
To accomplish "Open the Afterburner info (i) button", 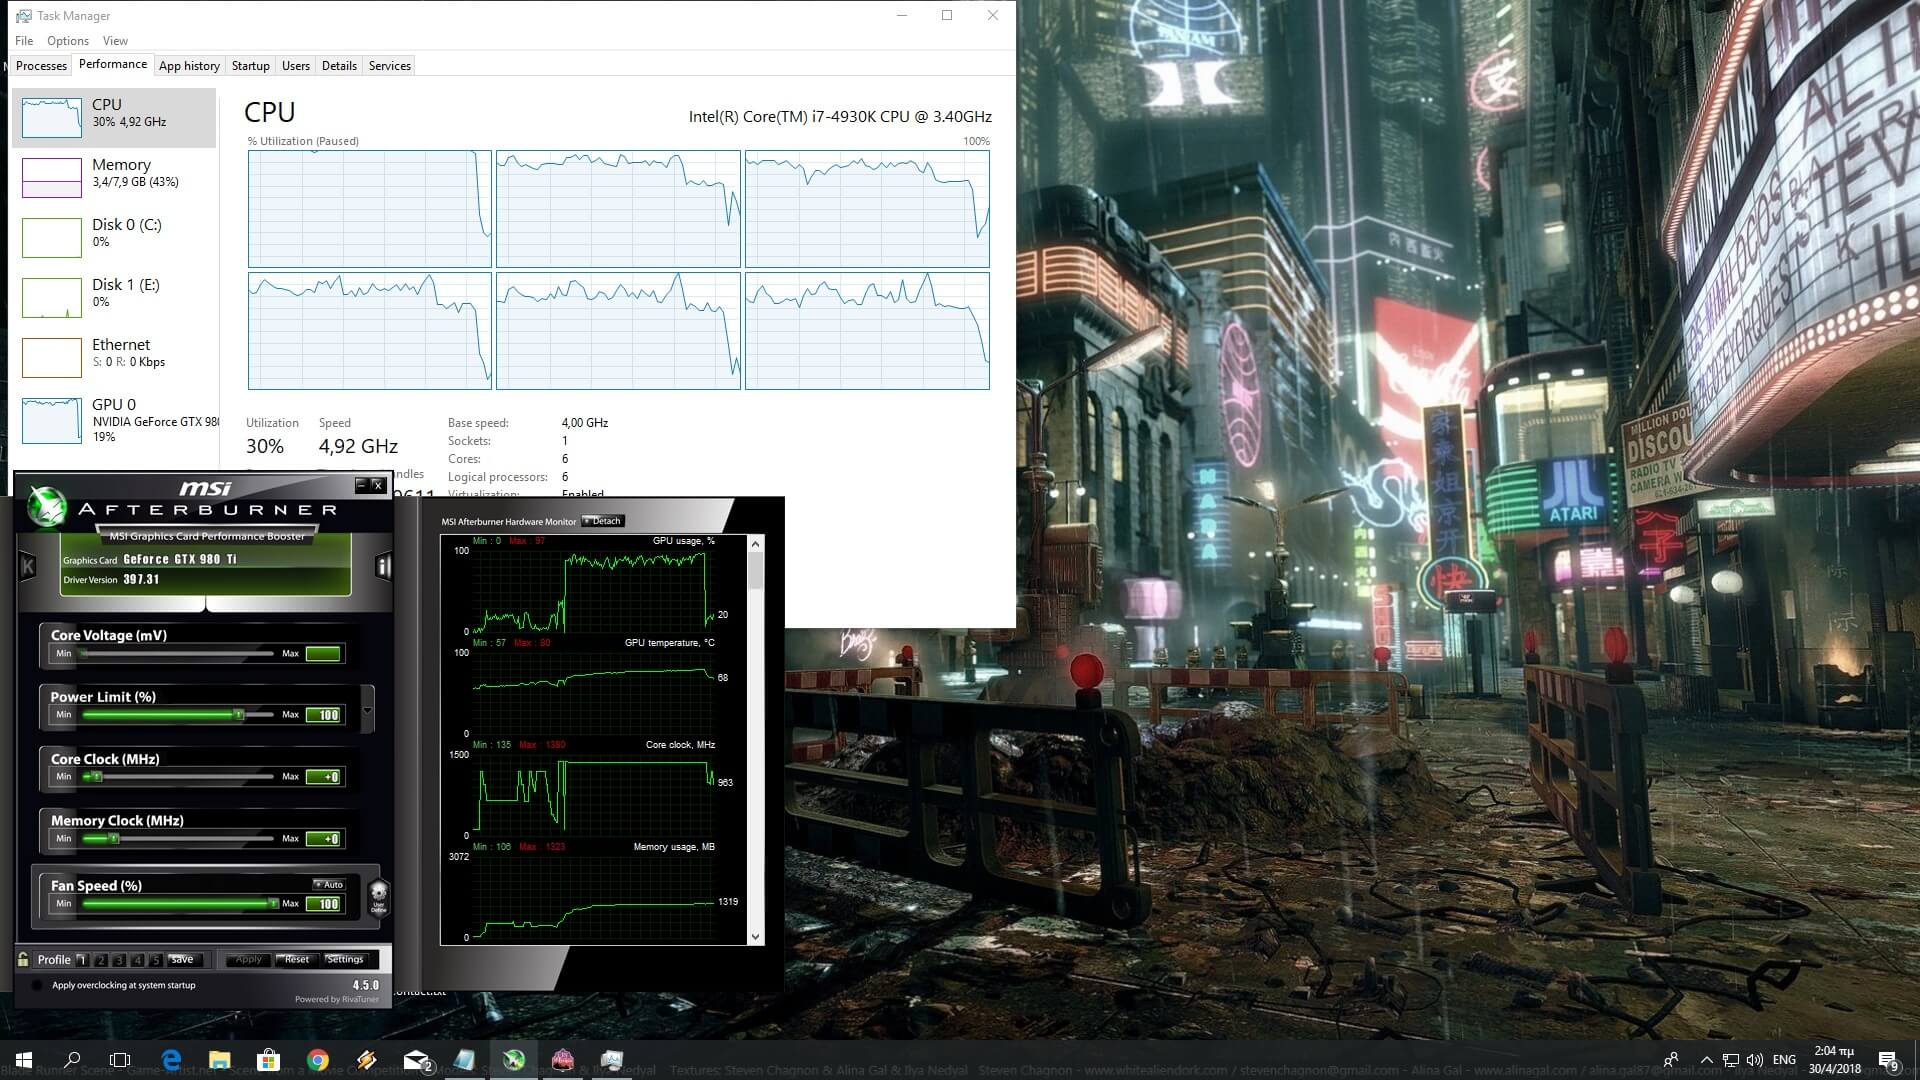I will coord(382,567).
